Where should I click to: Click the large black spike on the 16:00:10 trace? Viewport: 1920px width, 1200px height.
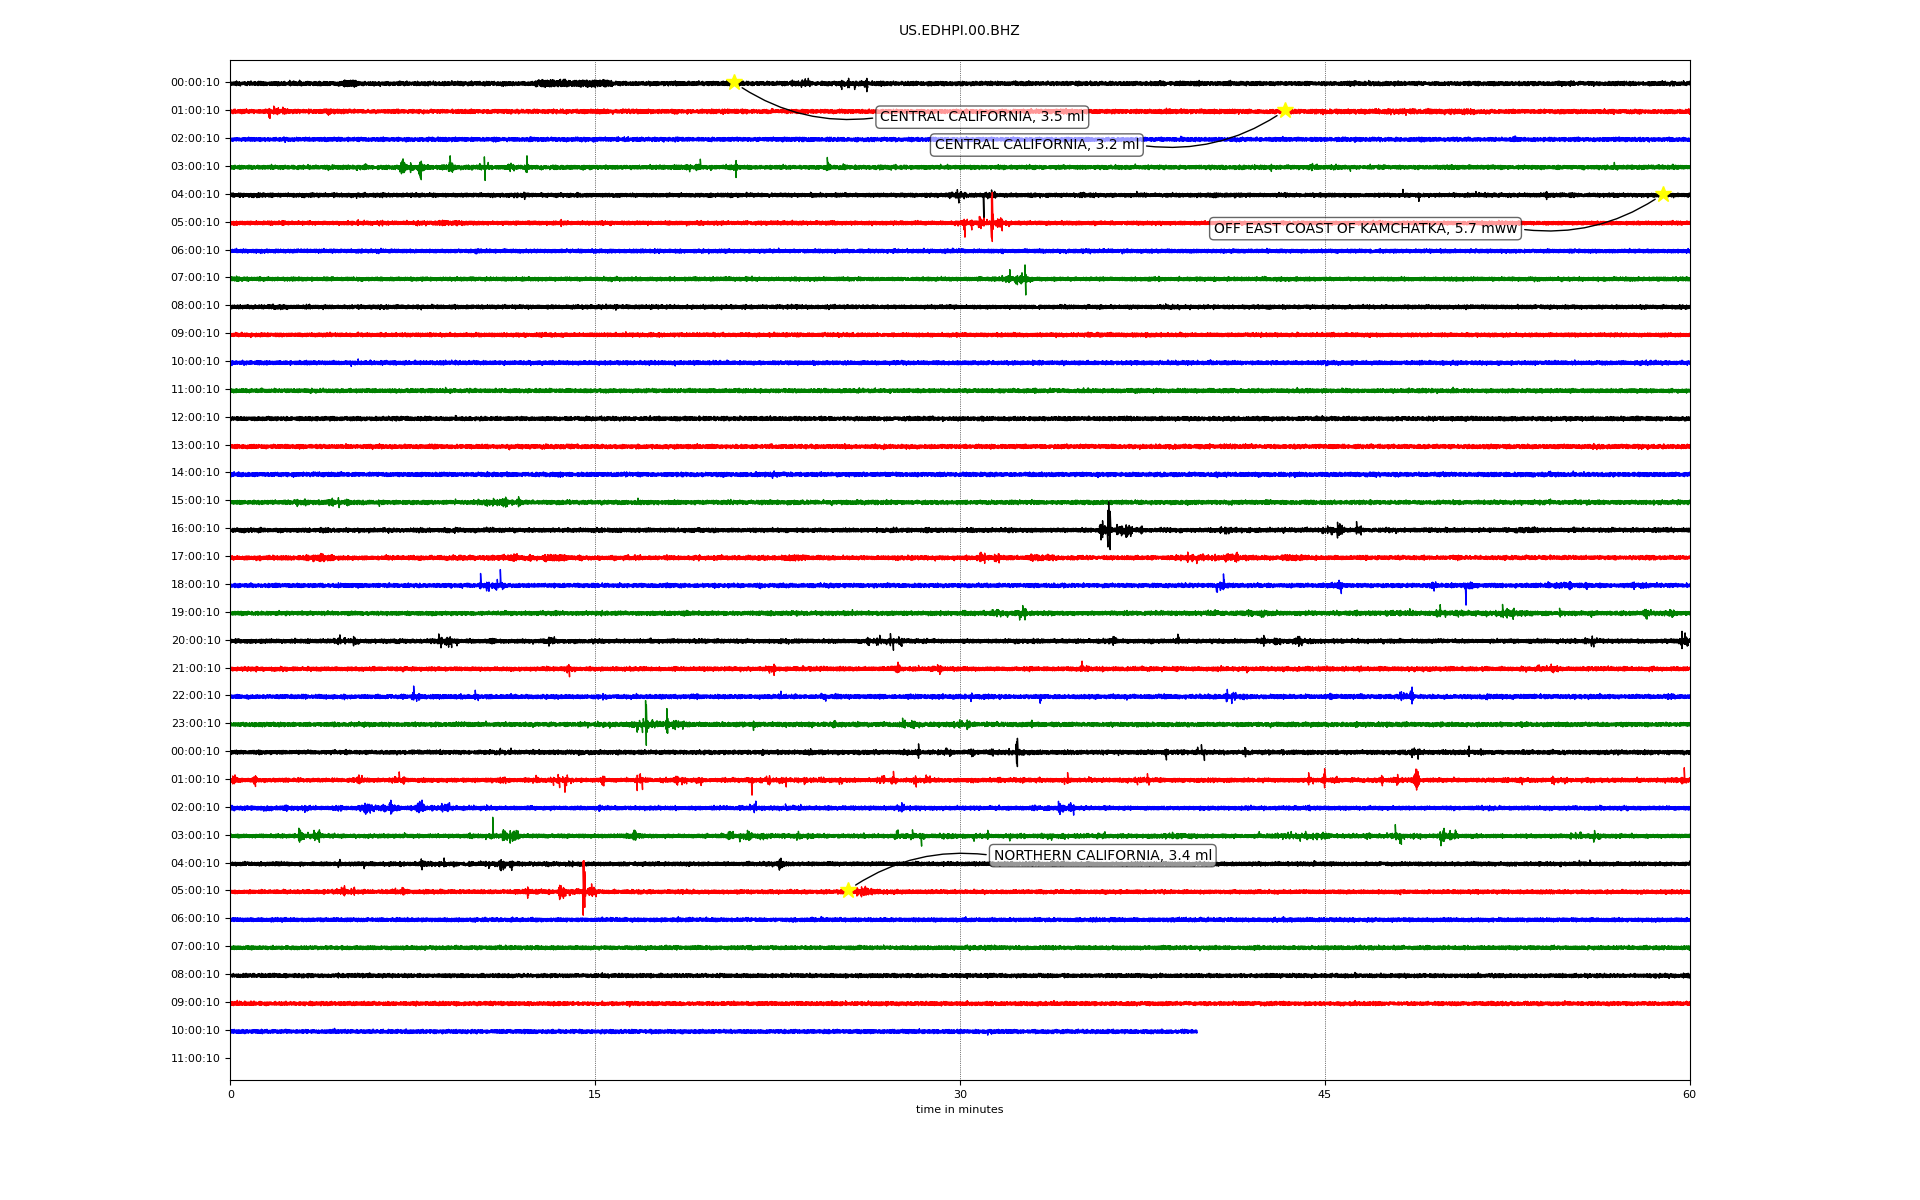[x=1108, y=528]
